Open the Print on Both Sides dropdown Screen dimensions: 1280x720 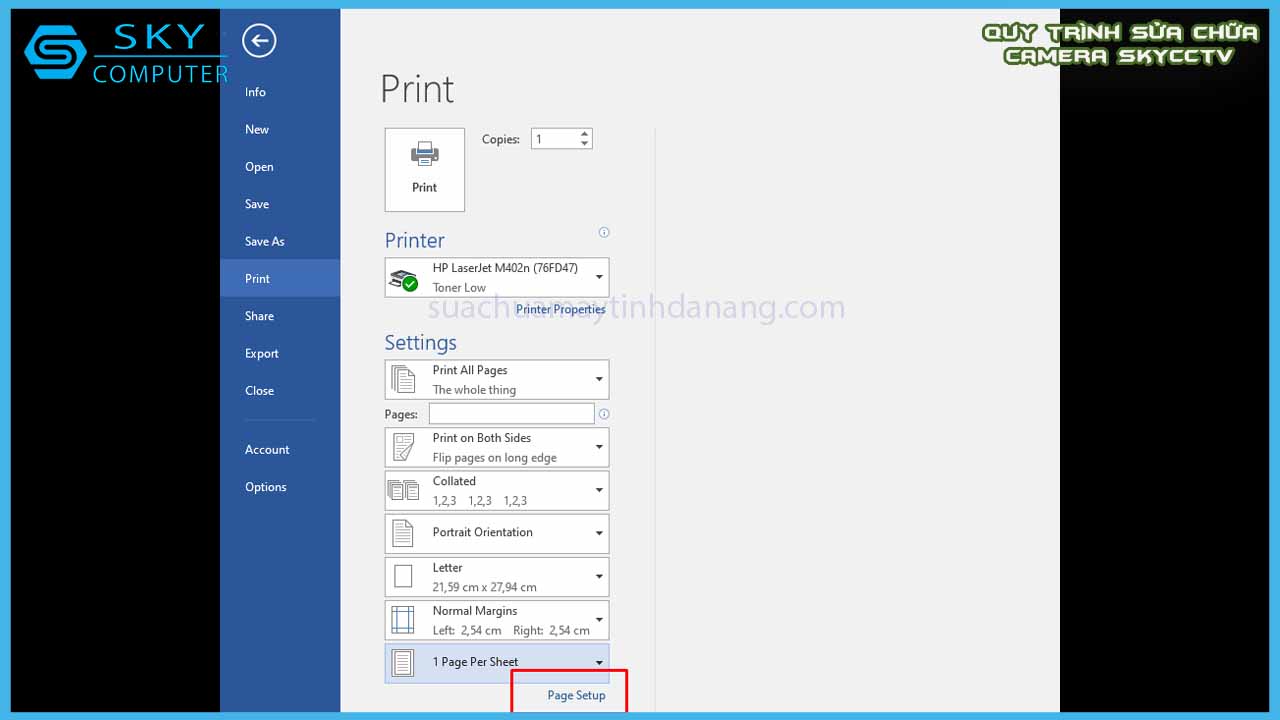599,447
